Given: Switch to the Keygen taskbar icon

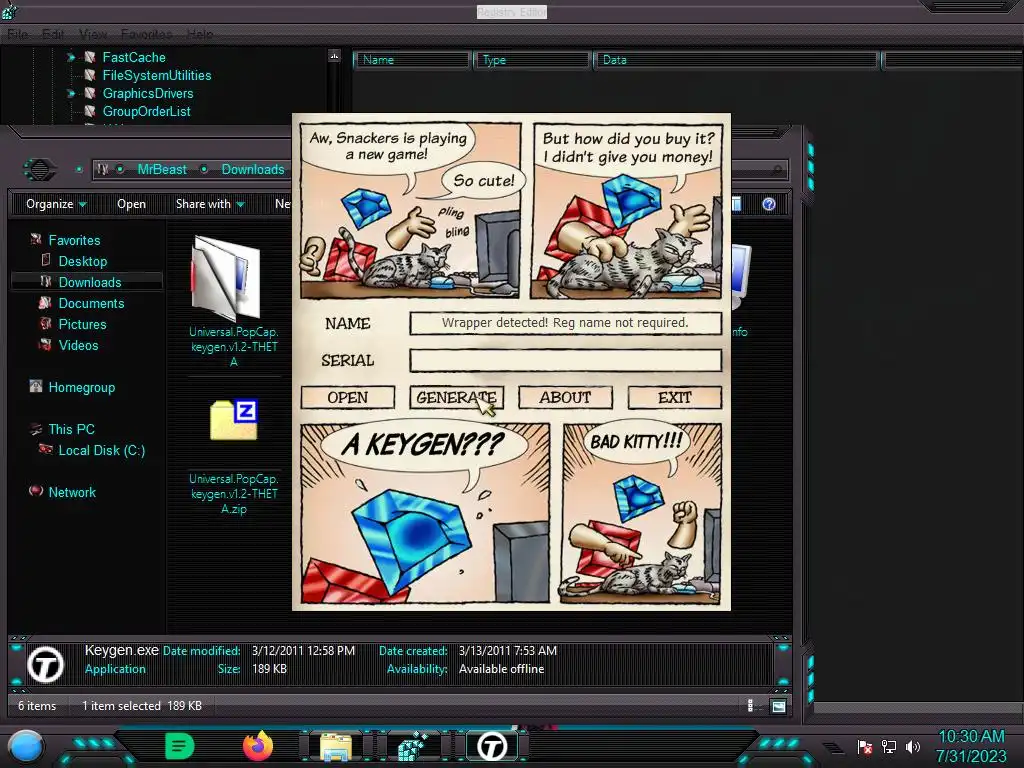Looking at the screenshot, I should point(492,746).
